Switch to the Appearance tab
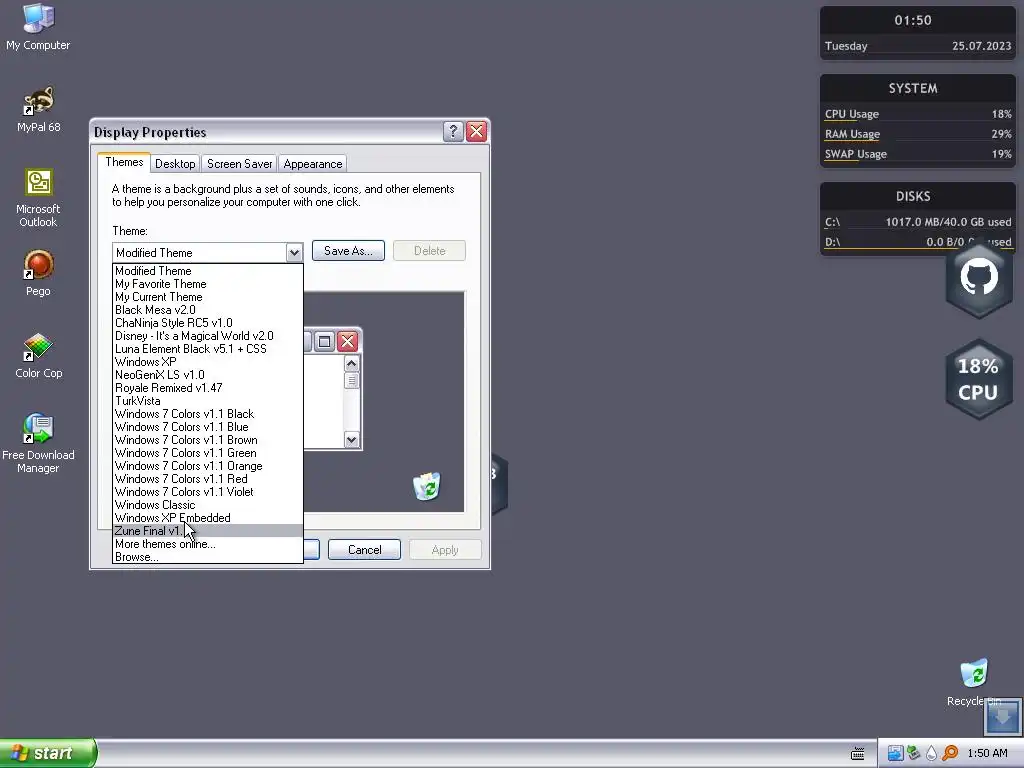 point(313,164)
